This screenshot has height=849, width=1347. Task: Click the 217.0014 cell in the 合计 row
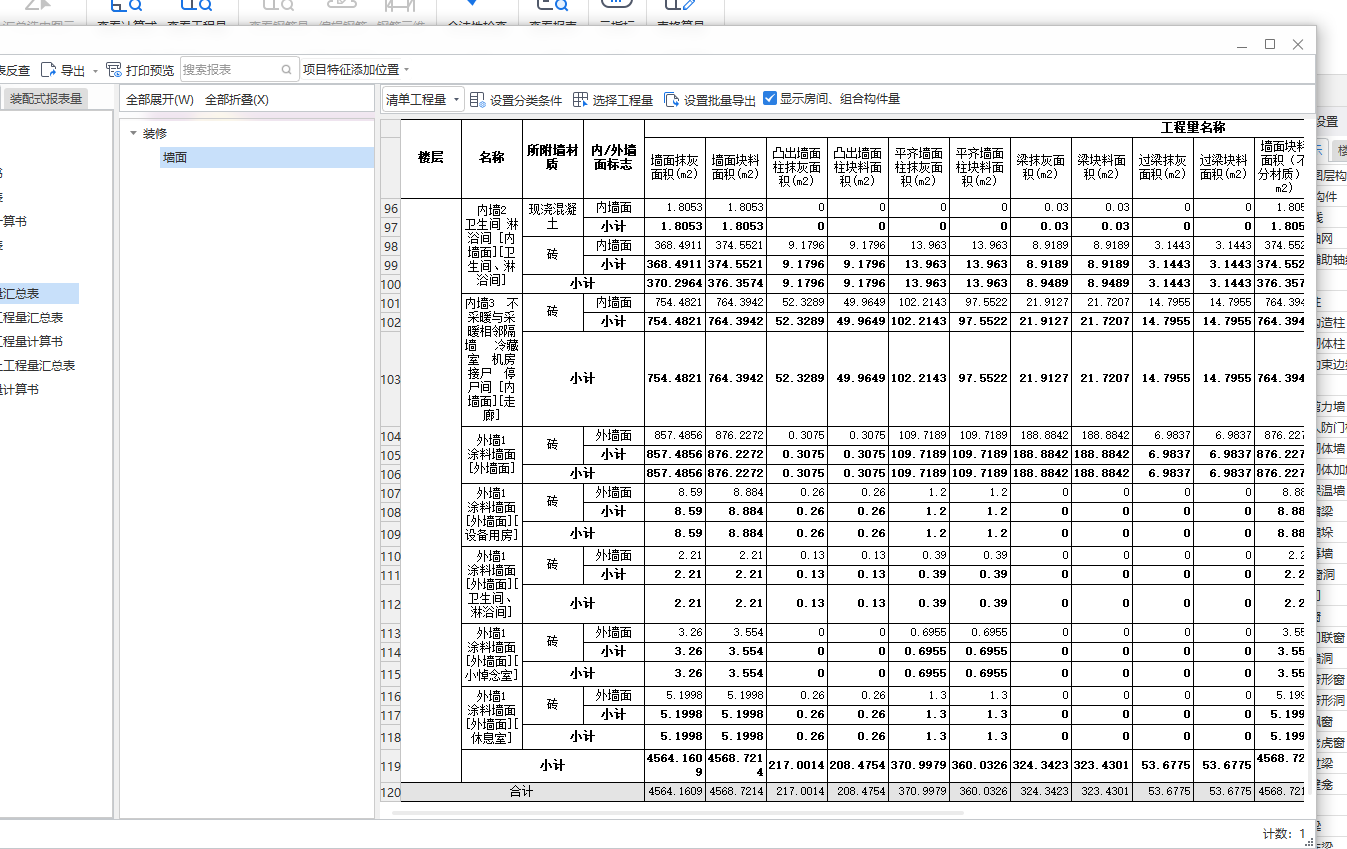(797, 792)
